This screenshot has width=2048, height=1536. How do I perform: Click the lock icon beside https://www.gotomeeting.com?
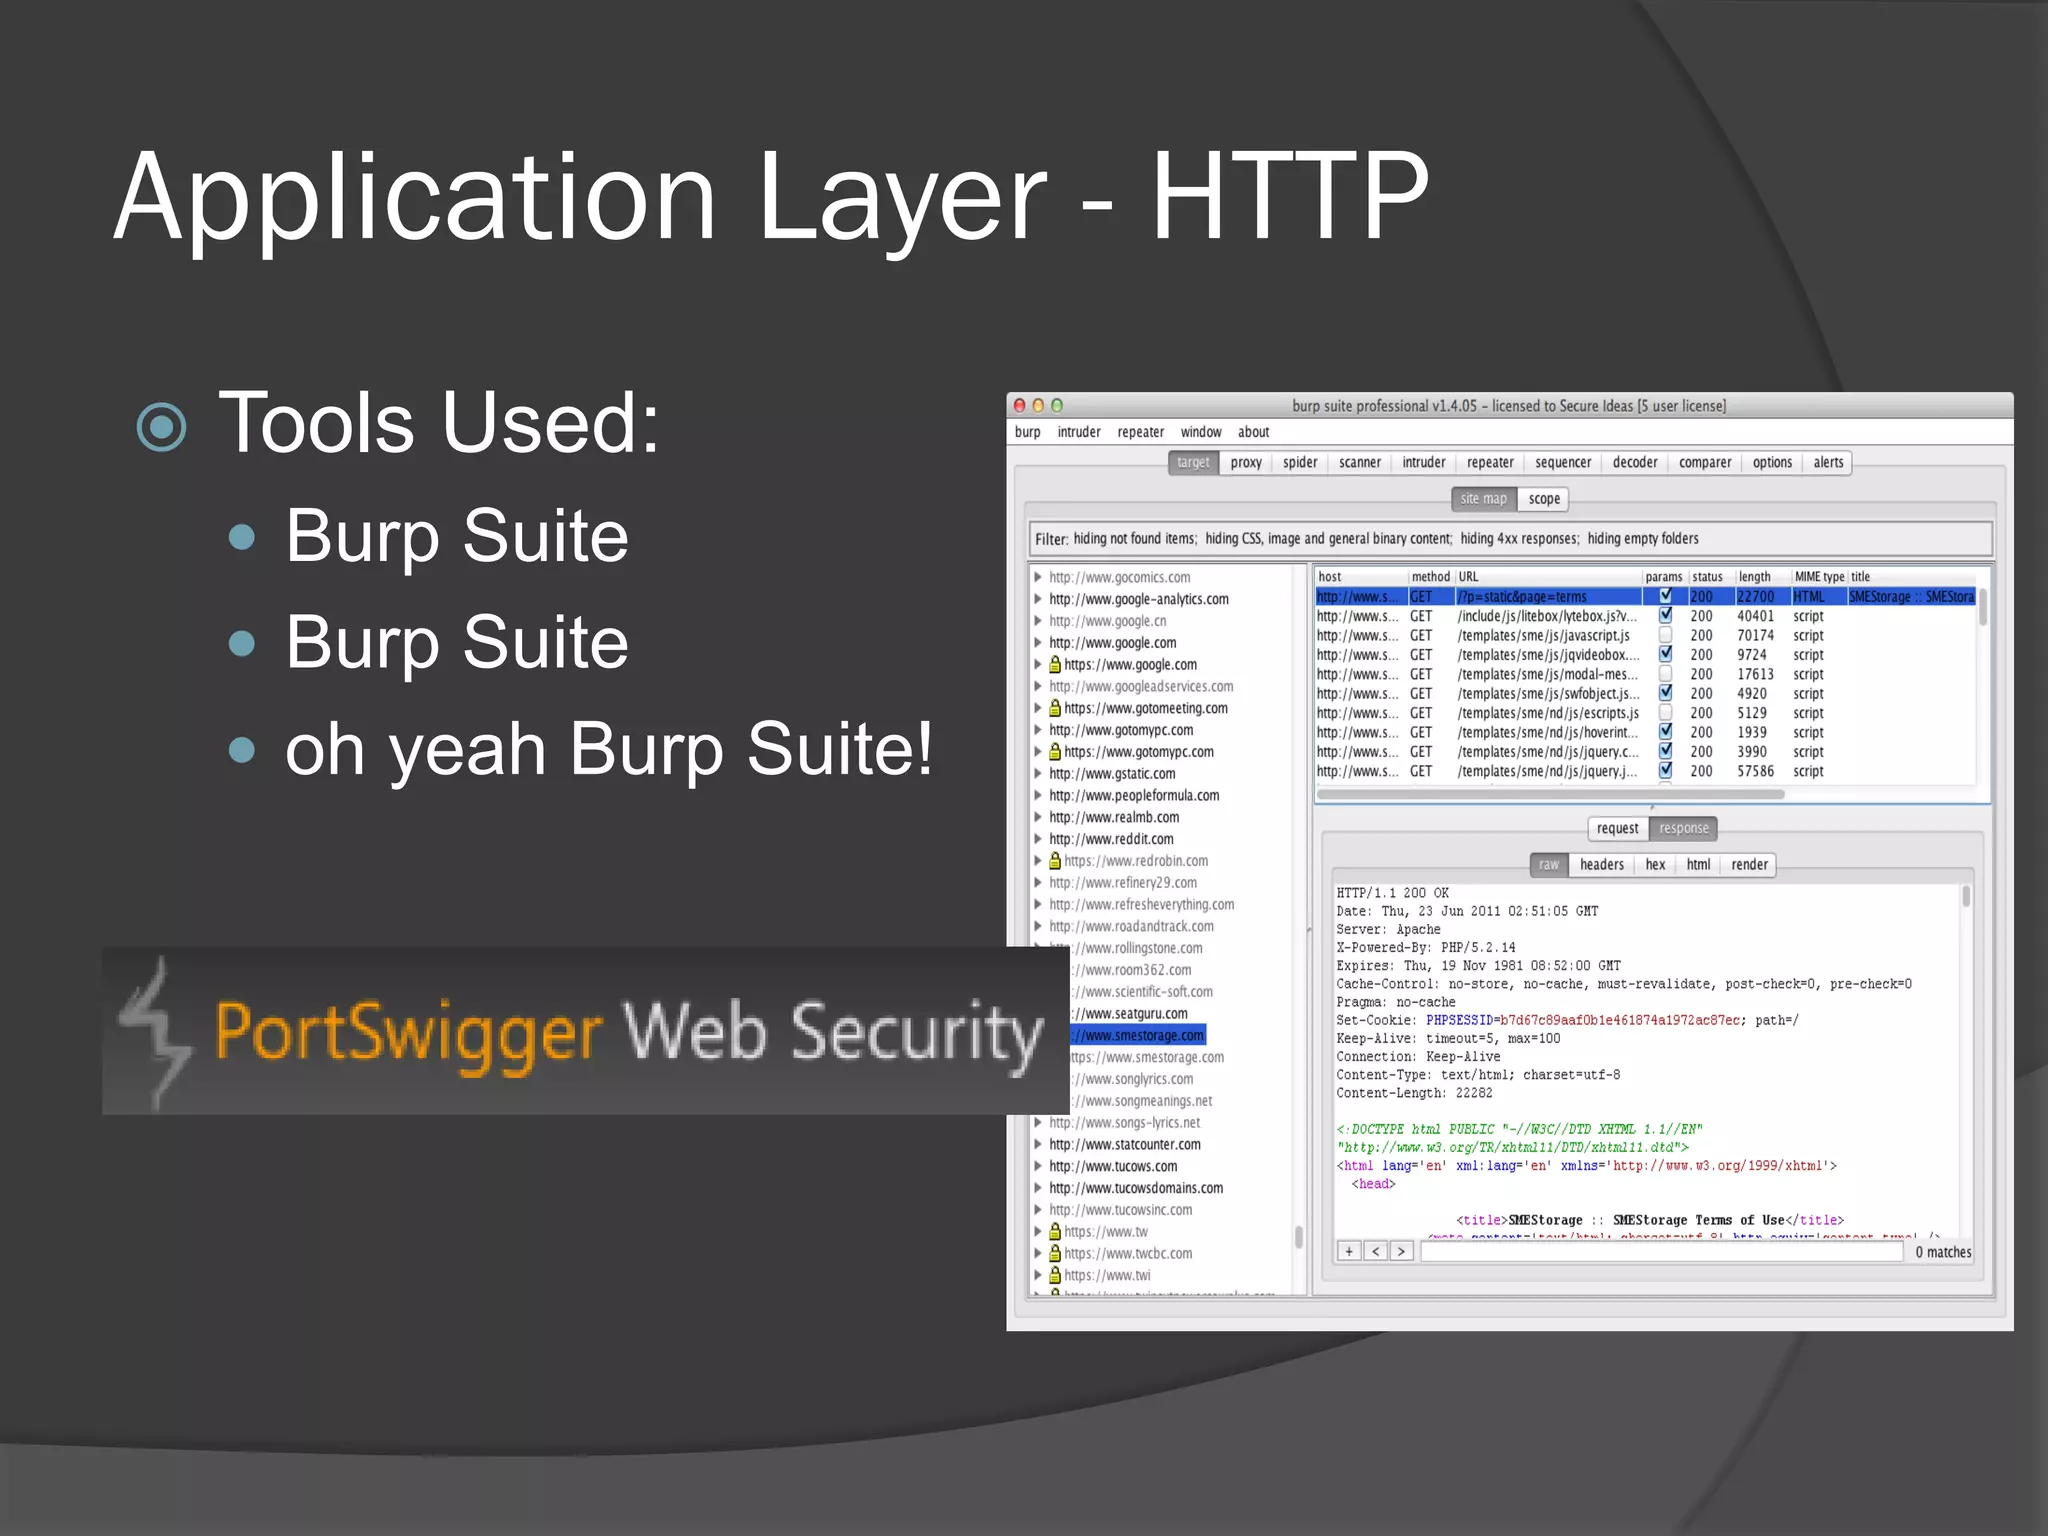[x=1054, y=708]
